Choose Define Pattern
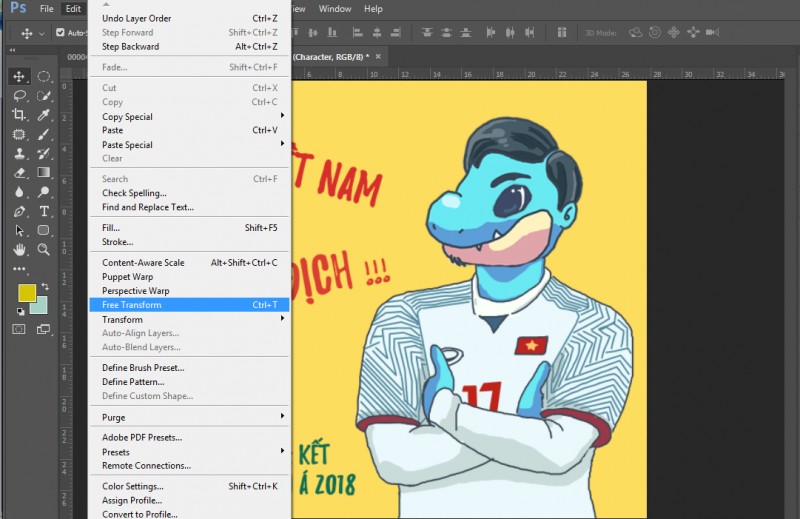 pos(189,382)
